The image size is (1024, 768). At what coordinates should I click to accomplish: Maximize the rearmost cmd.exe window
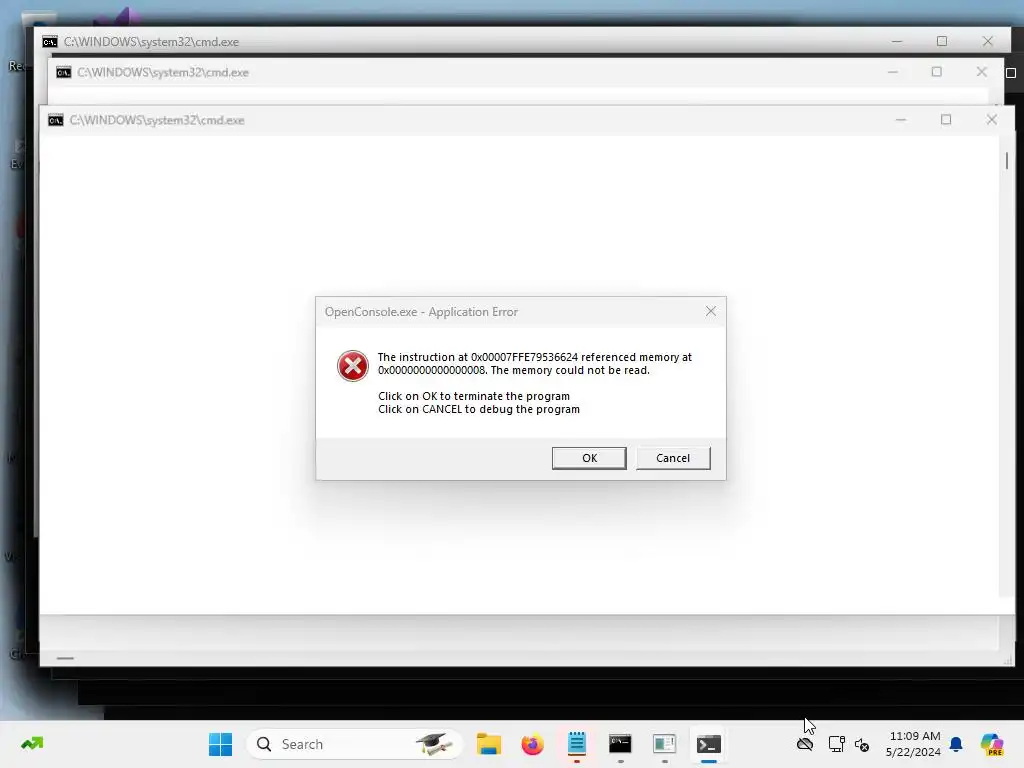[942, 41]
